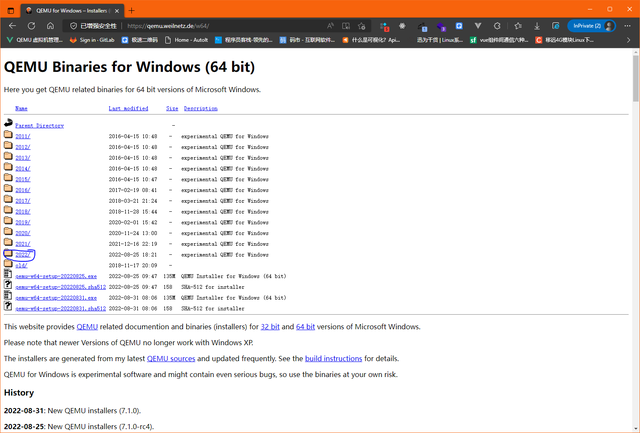This screenshot has height=433, width=640.
Task: Click the unknown-file icon beside 20220831.sha512
Action: (x=8, y=306)
